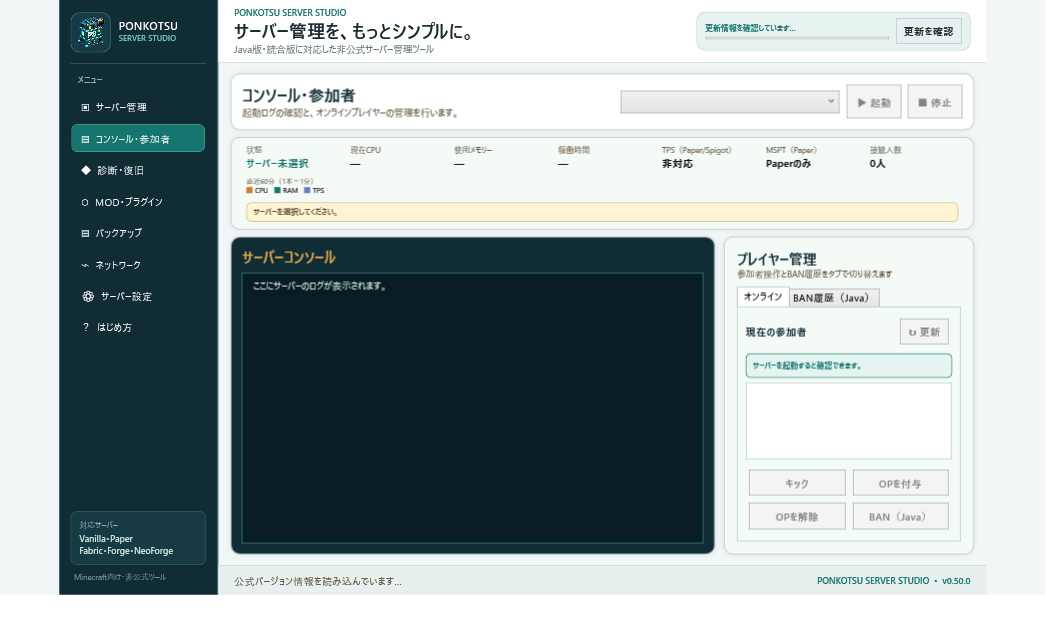Open バックアップ section

tap(138, 233)
